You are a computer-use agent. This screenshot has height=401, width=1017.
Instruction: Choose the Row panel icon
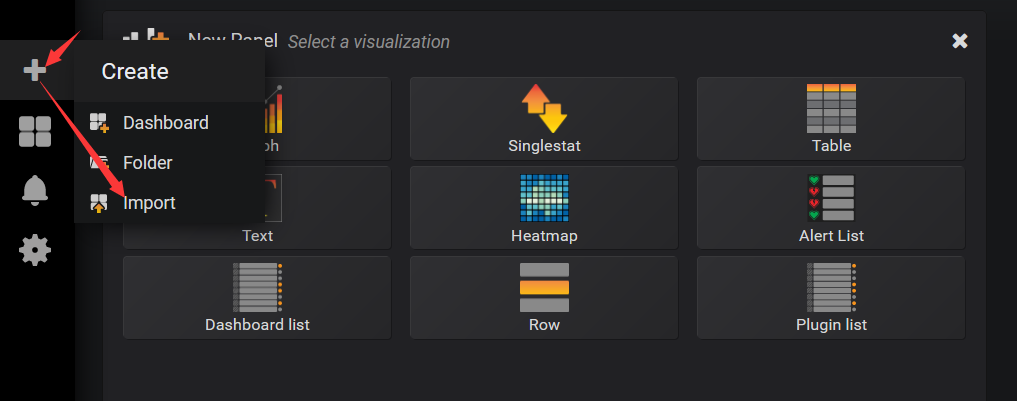[x=543, y=288]
